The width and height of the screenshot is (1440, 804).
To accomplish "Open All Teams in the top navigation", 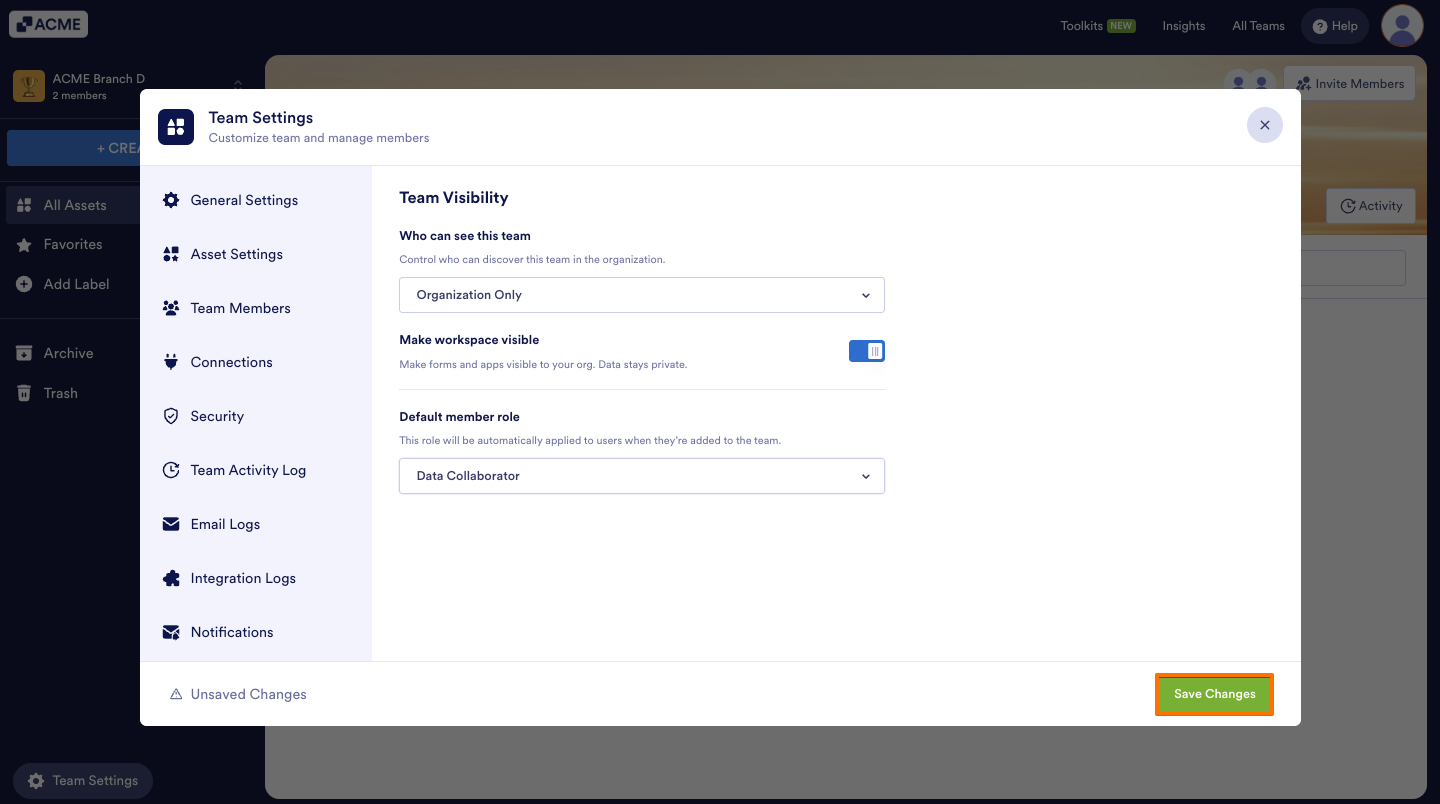I will click(1258, 26).
